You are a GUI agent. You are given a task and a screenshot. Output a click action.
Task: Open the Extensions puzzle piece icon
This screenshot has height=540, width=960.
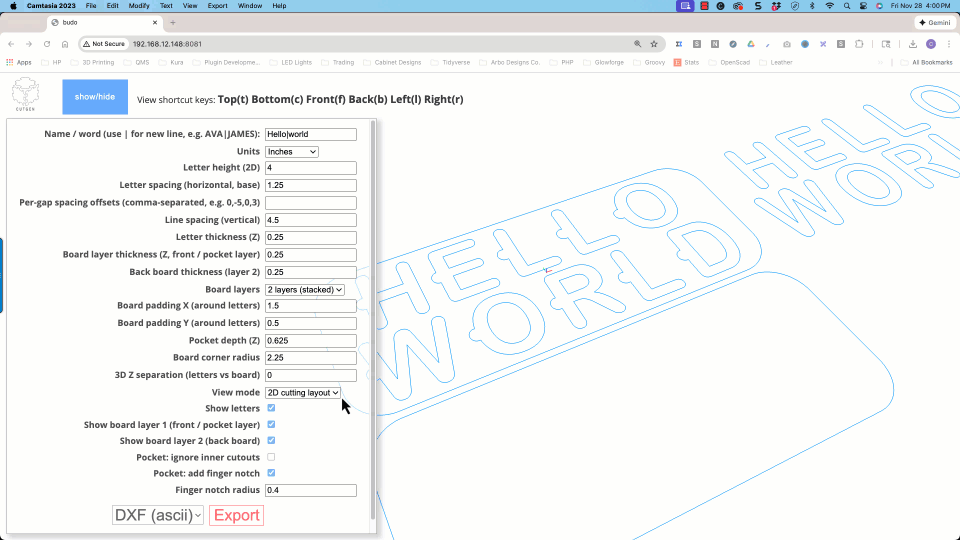pyautogui.click(x=859, y=44)
